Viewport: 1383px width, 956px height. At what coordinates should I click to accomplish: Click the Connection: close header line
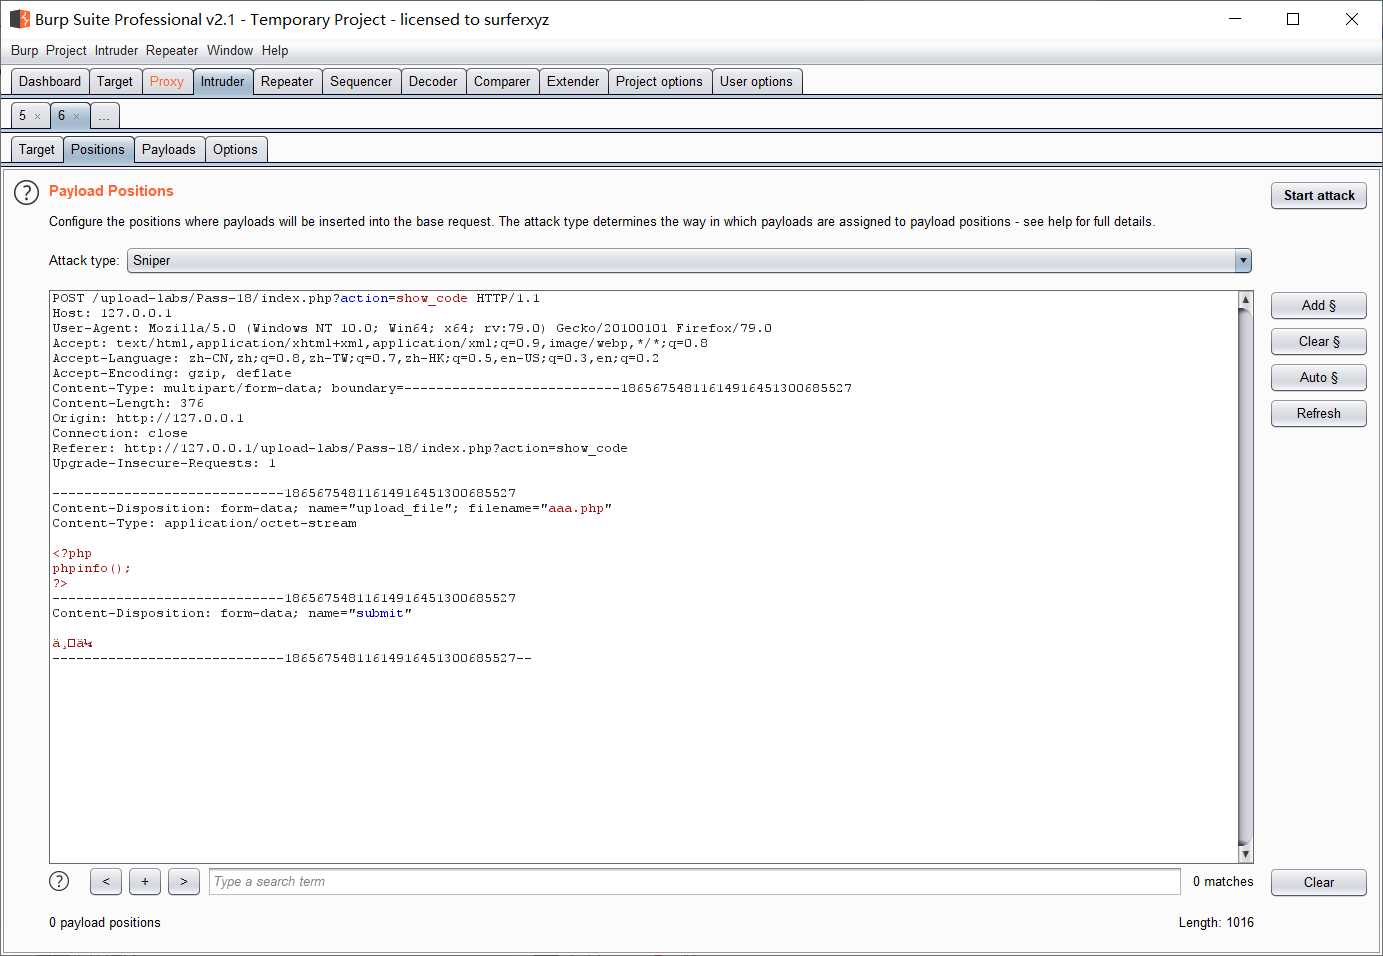point(120,433)
